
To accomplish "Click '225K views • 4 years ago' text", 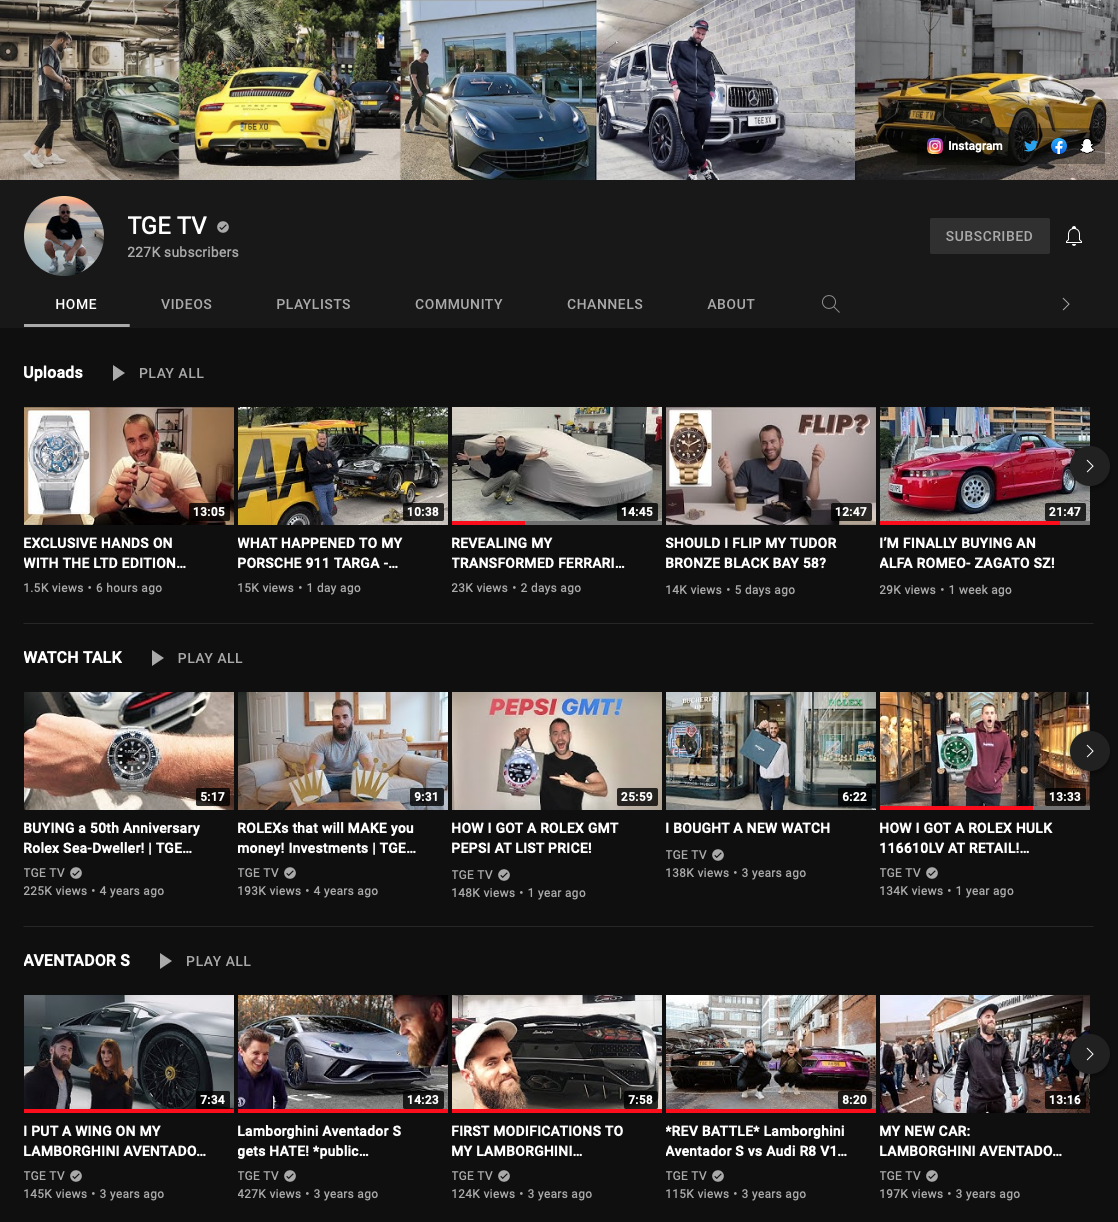I will pos(94,891).
